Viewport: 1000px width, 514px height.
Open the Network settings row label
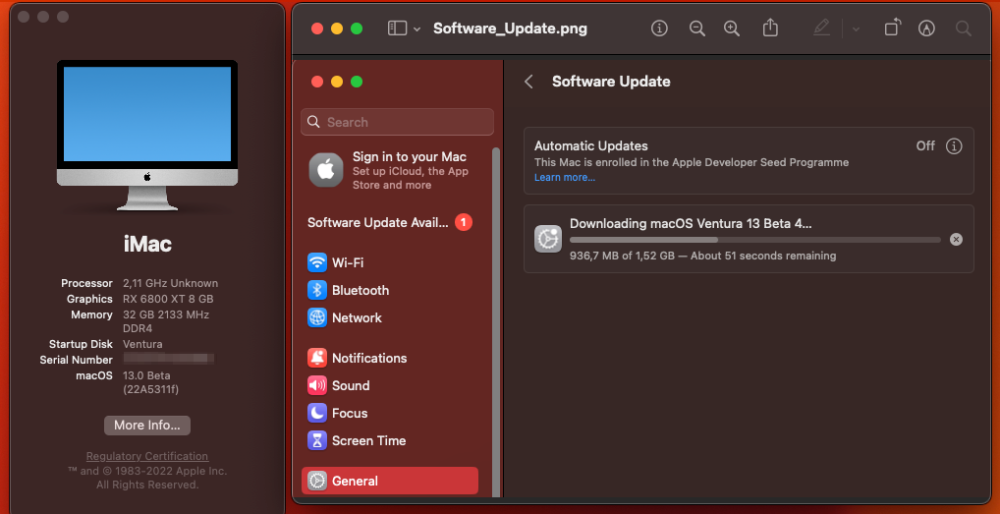click(x=357, y=318)
